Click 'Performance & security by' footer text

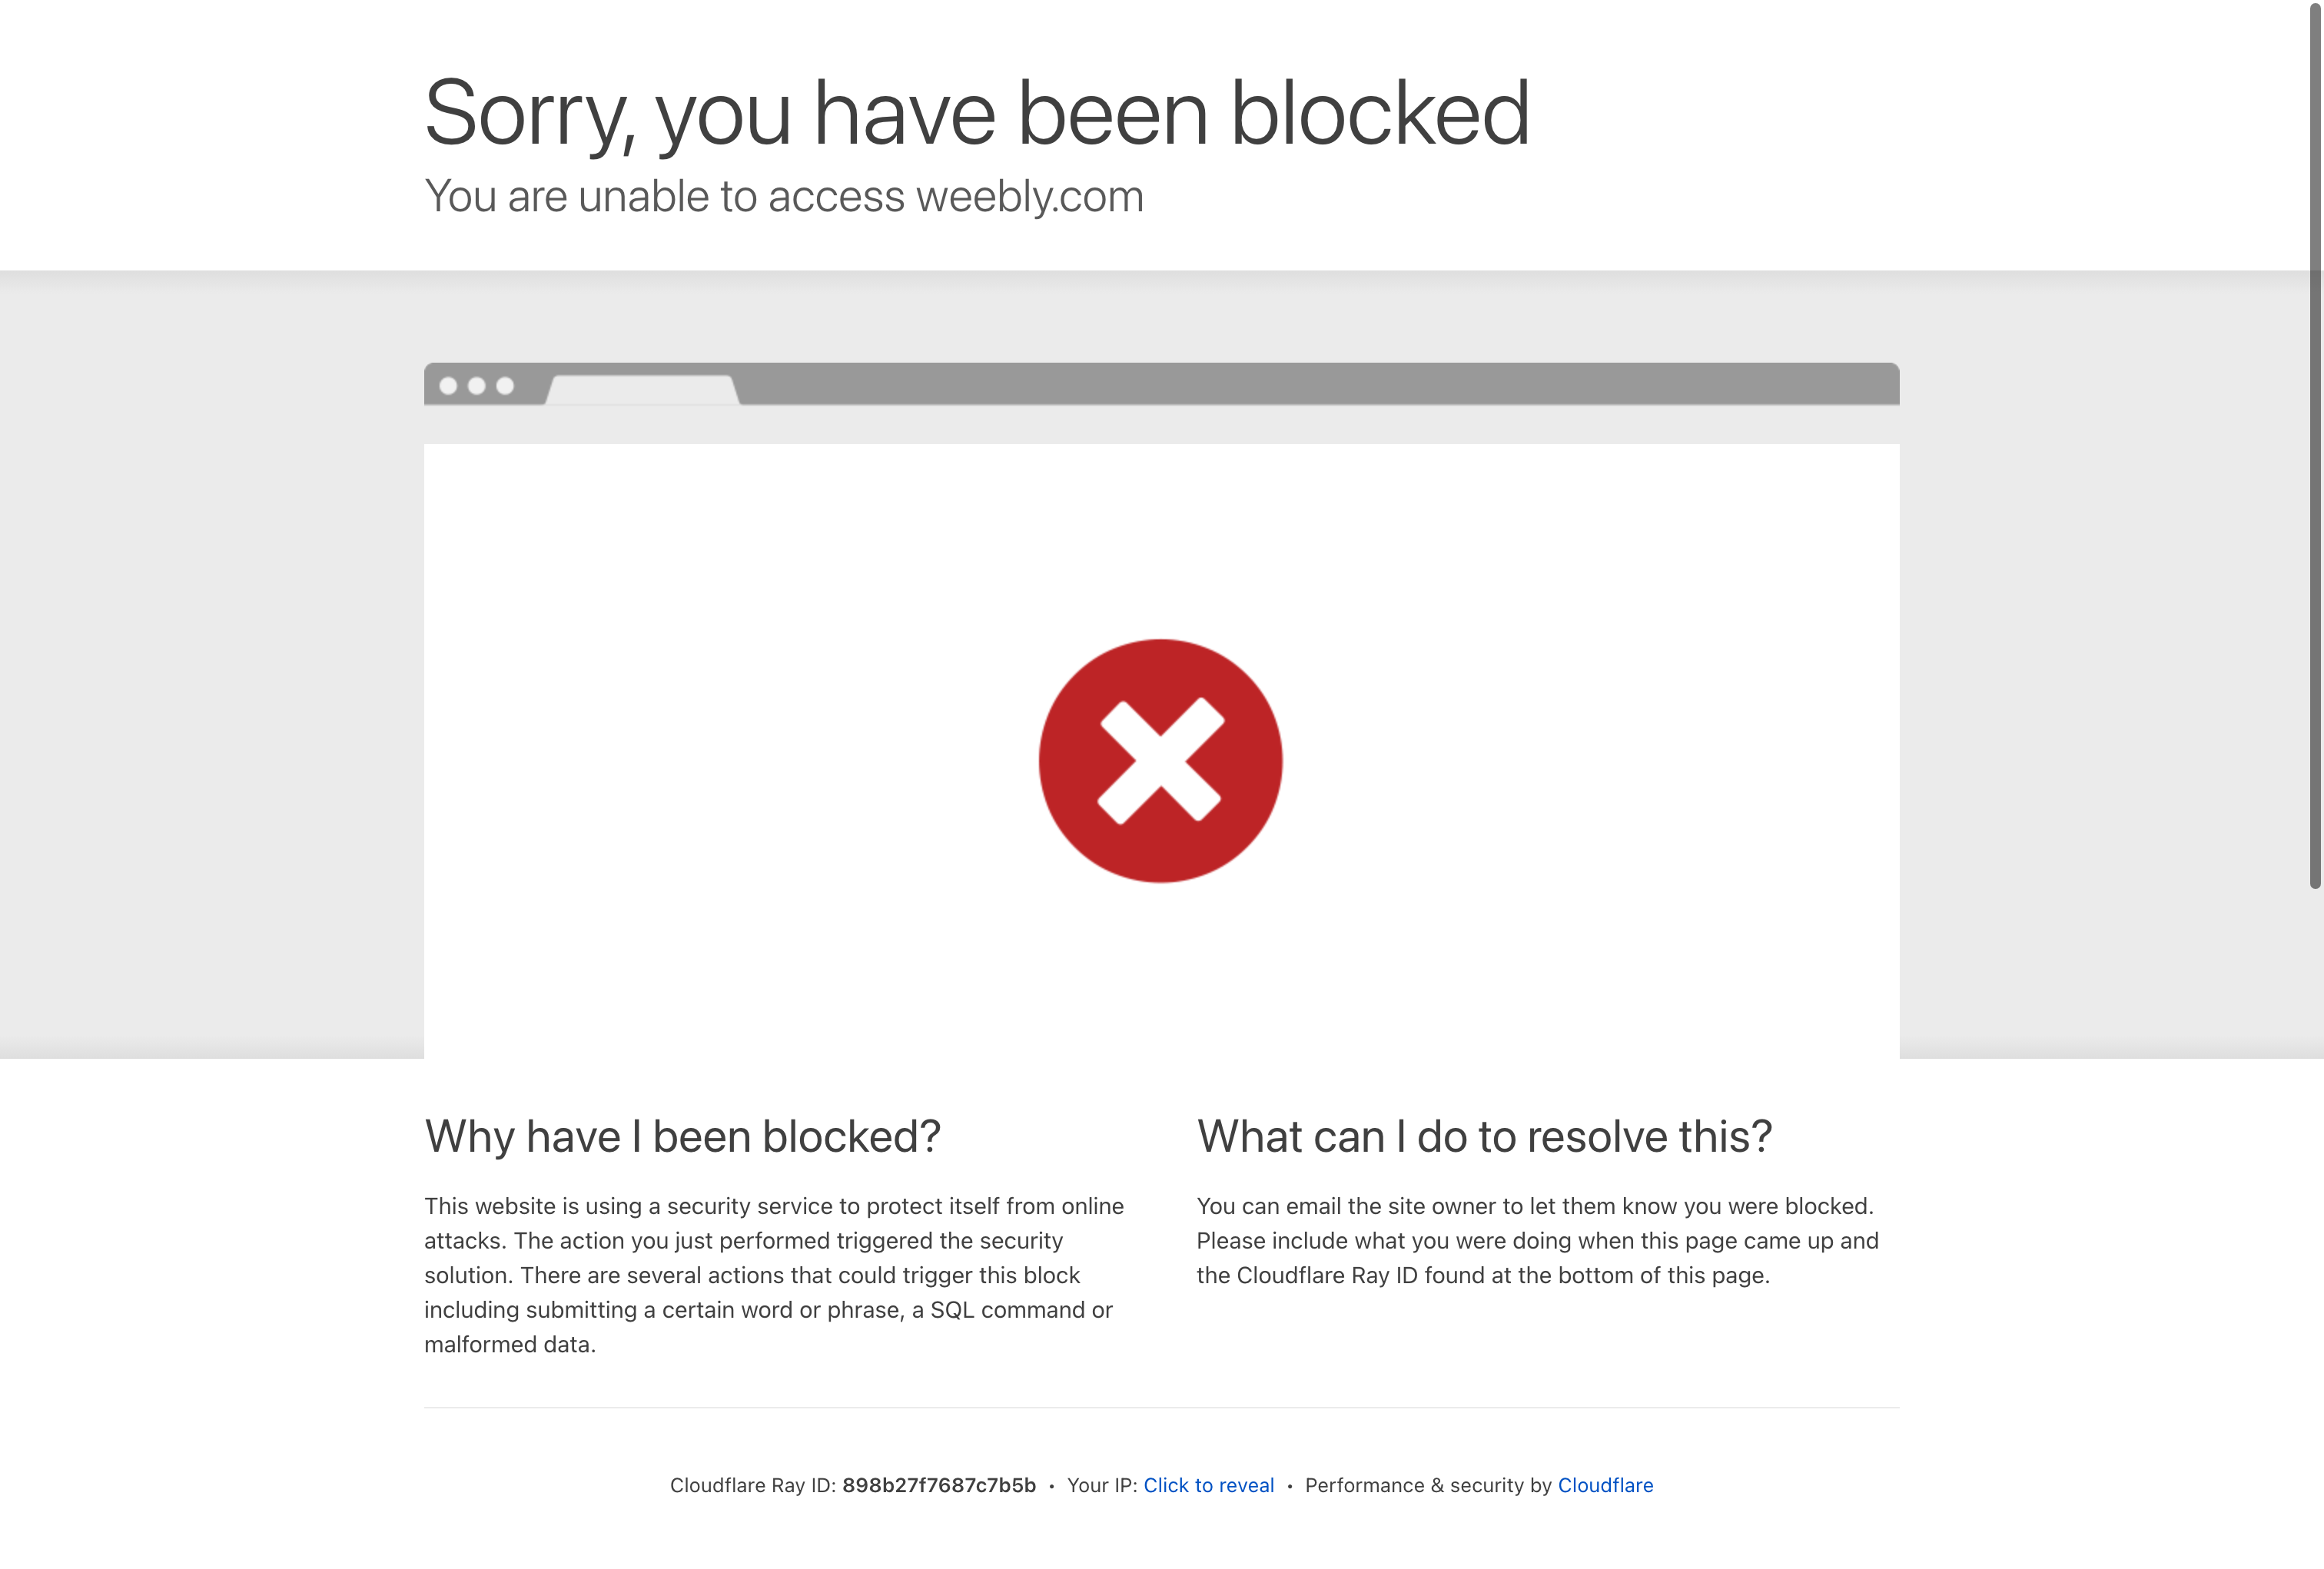[x=1428, y=1485]
